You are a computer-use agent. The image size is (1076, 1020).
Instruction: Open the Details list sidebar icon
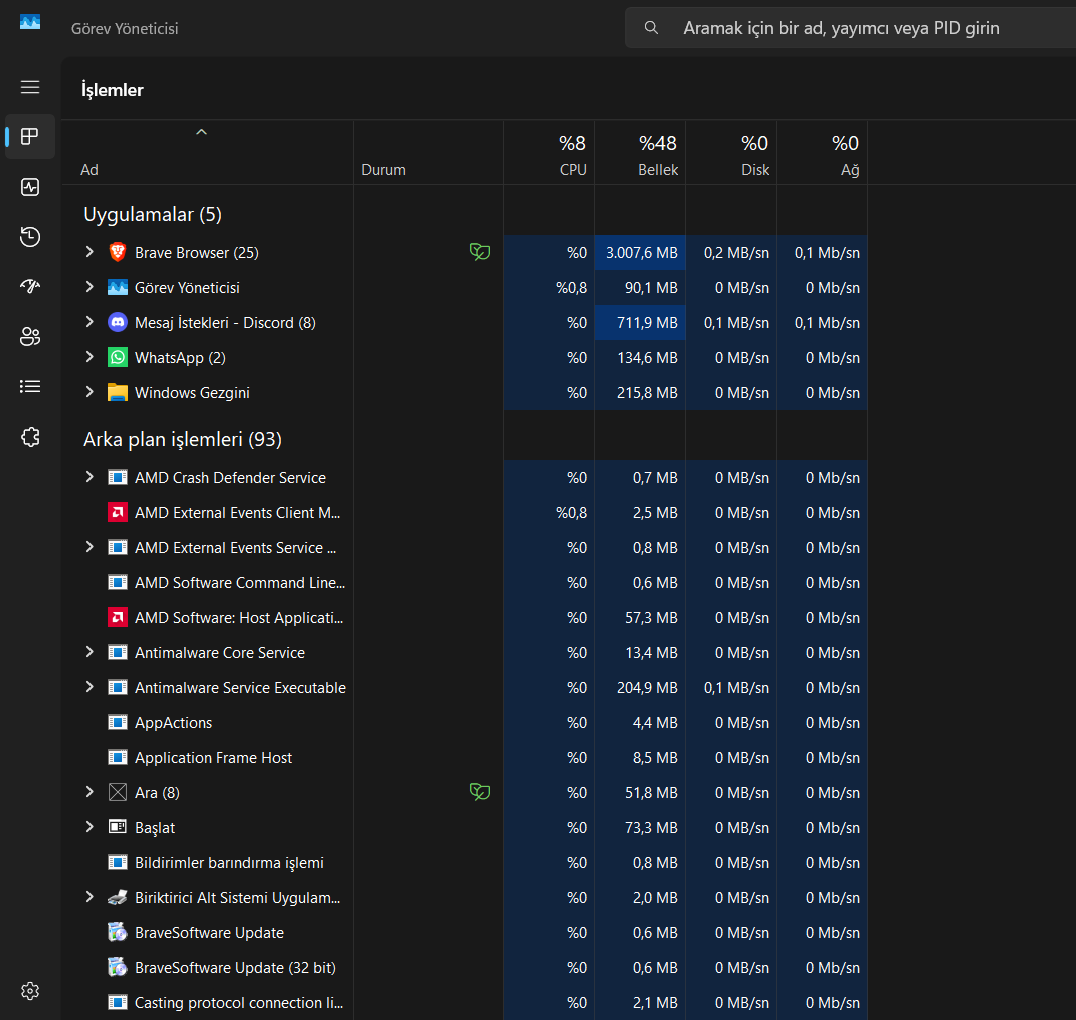click(30, 386)
